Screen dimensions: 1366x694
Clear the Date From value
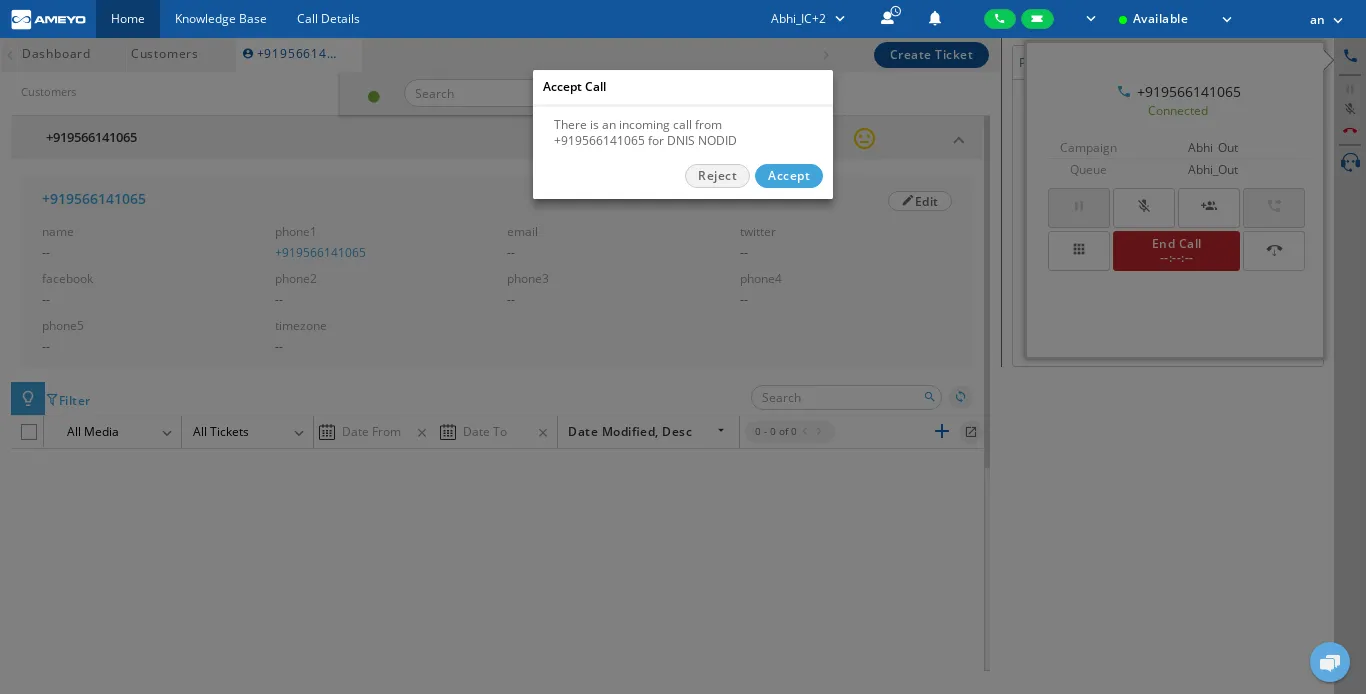(422, 433)
